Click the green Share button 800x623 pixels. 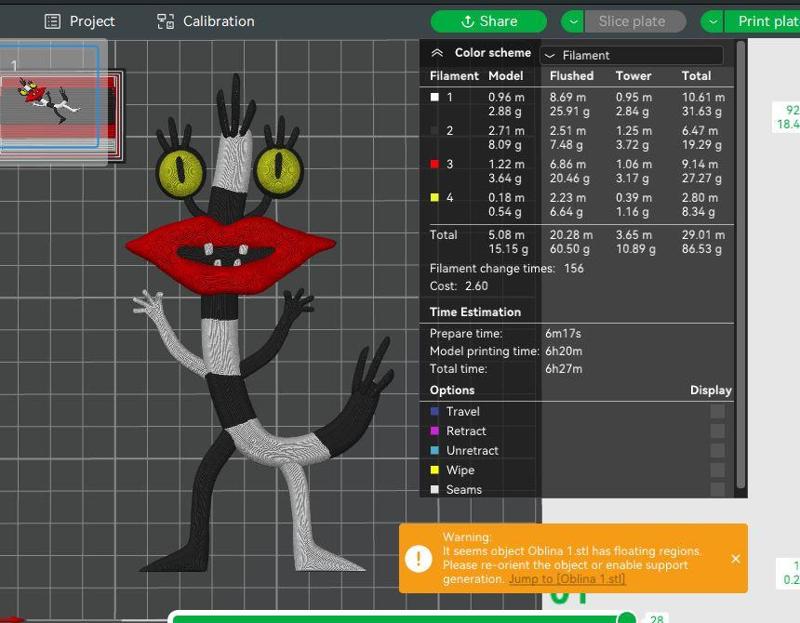(489, 21)
